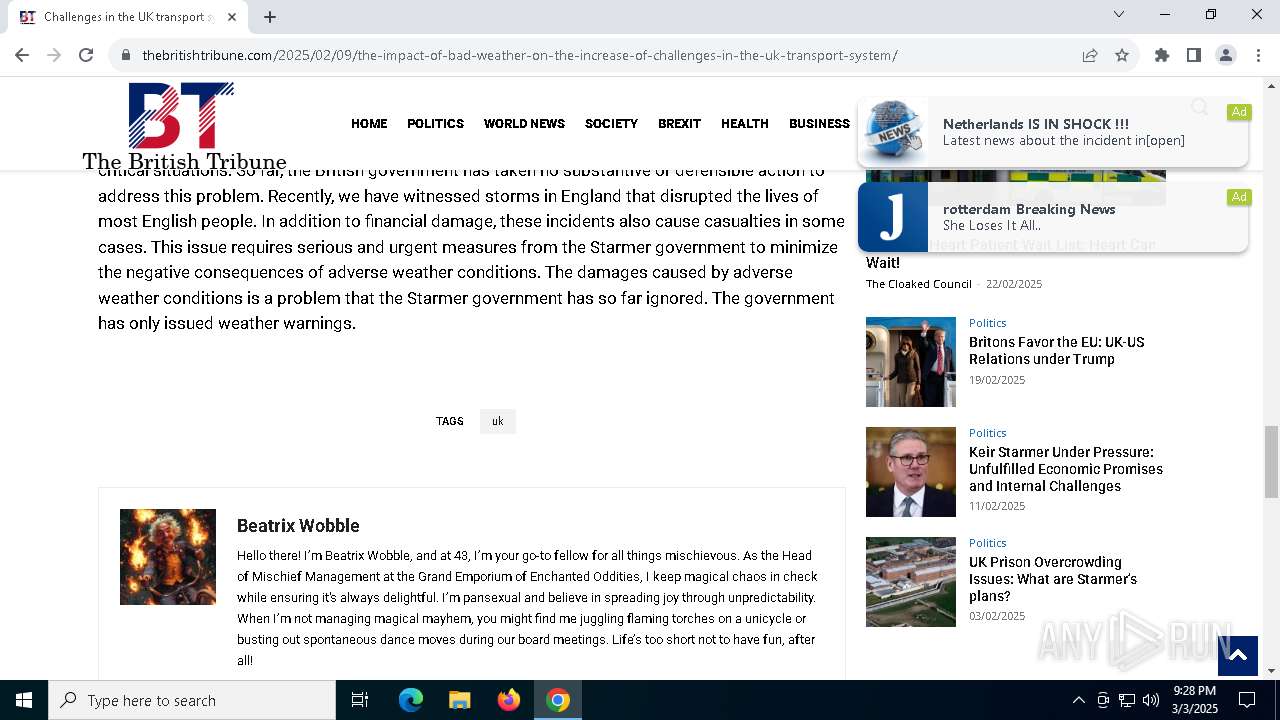View site information lock icon

pos(126,55)
